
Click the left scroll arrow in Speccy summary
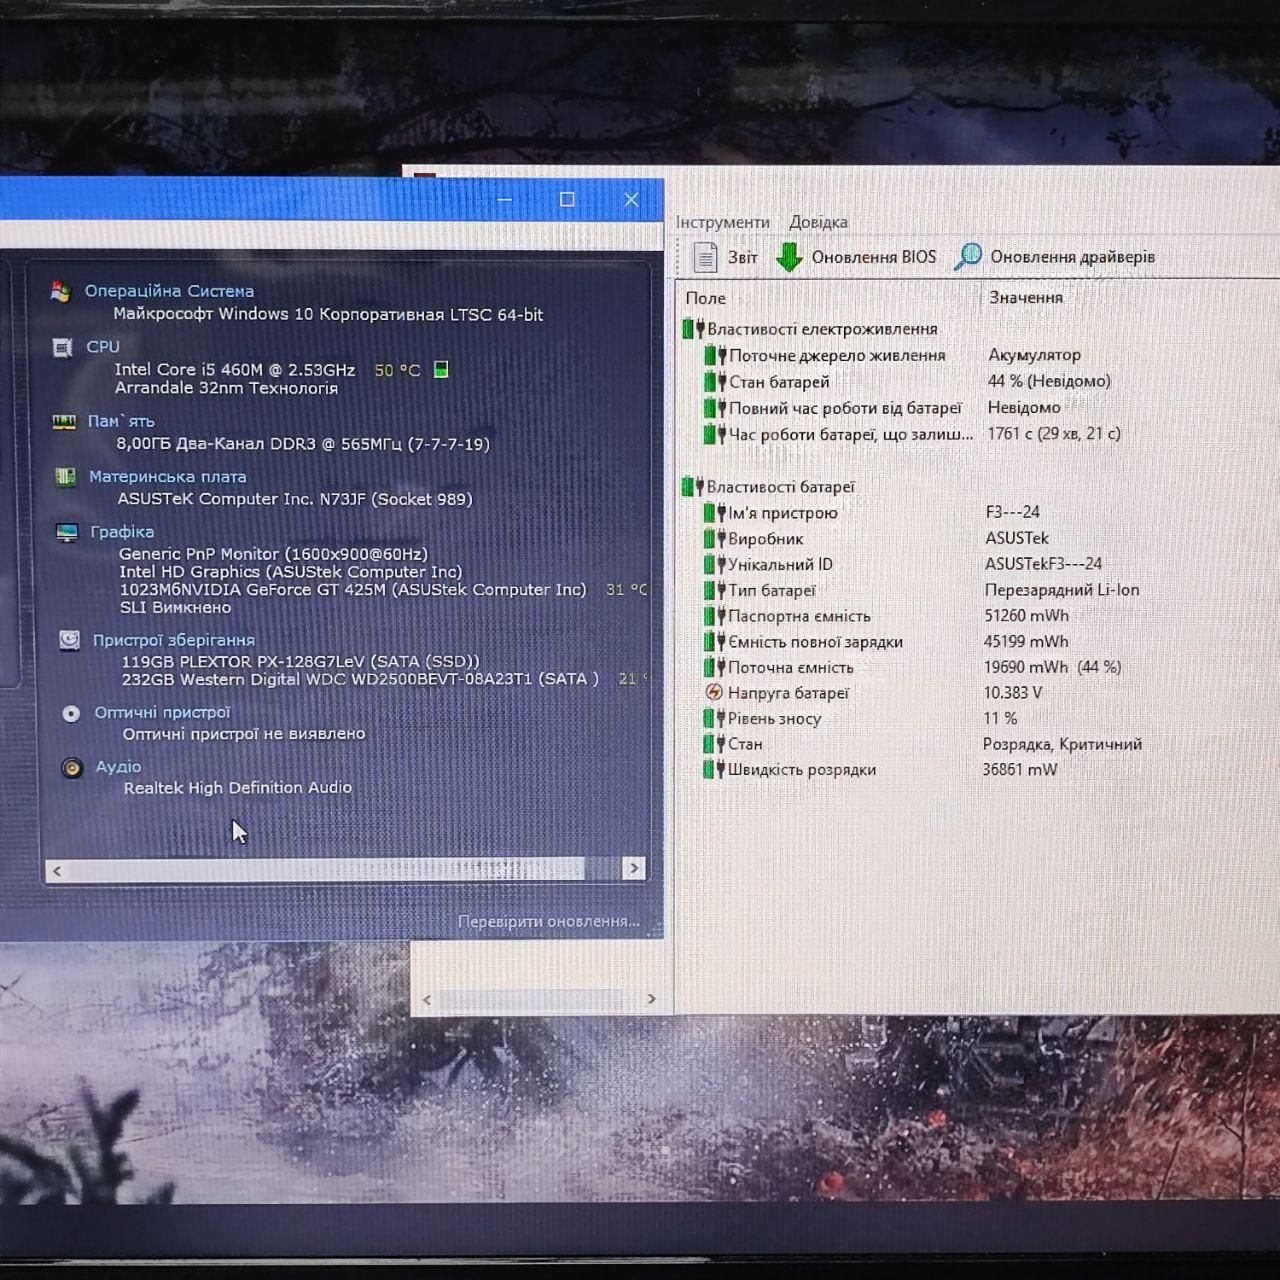pyautogui.click(x=57, y=871)
